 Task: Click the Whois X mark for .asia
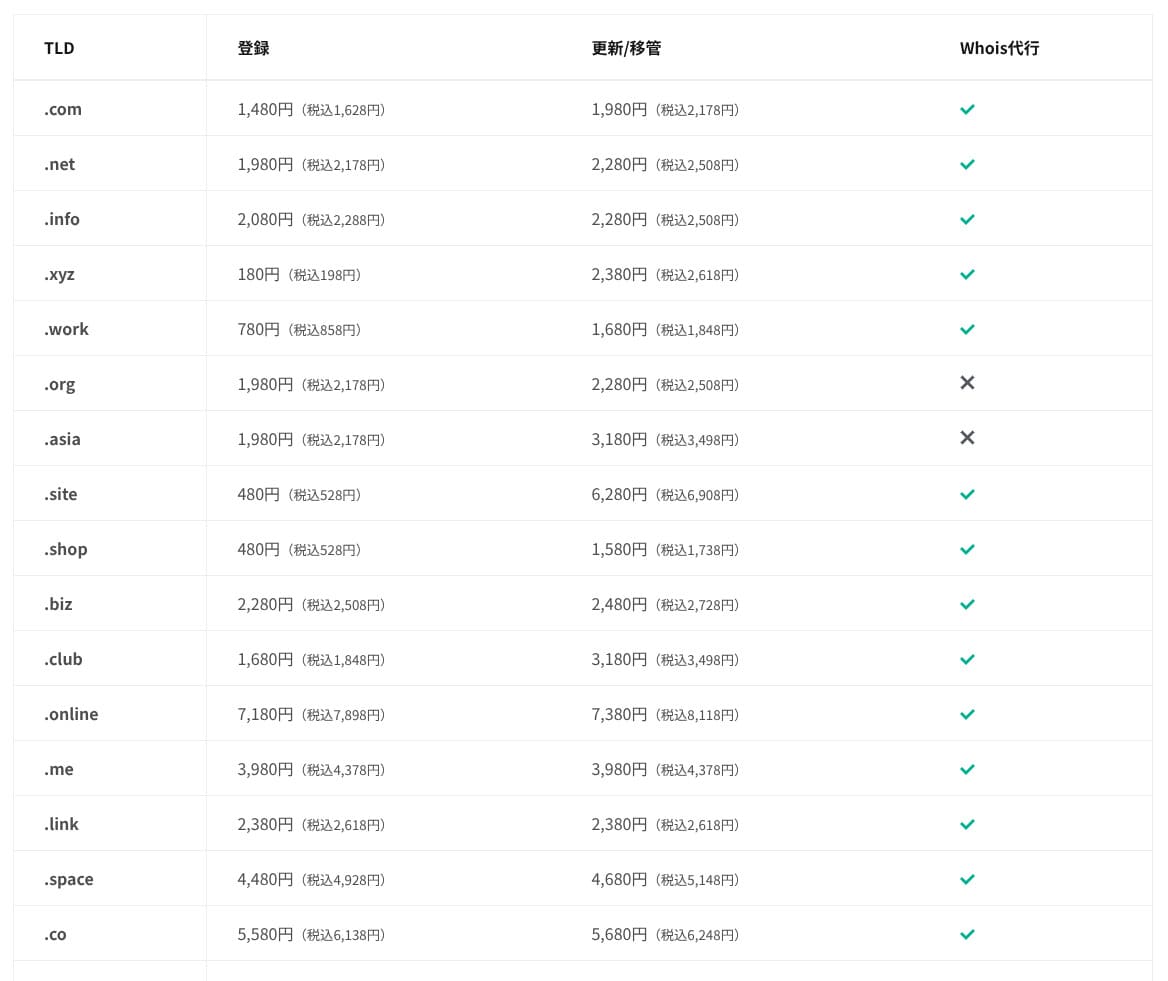pos(967,438)
